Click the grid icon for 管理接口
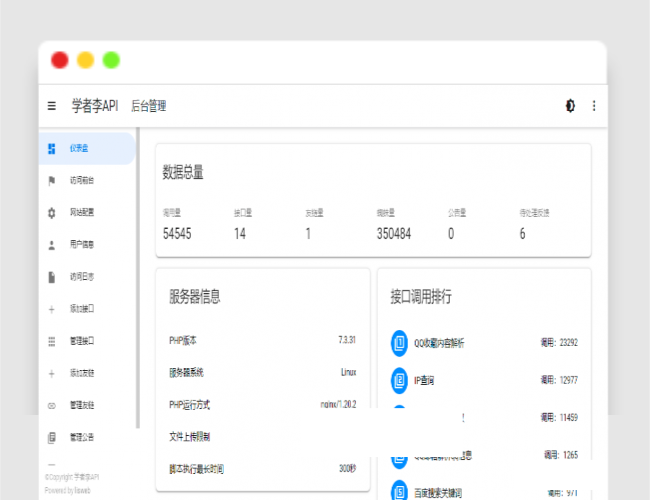The height and width of the screenshot is (500, 650). (x=51, y=341)
